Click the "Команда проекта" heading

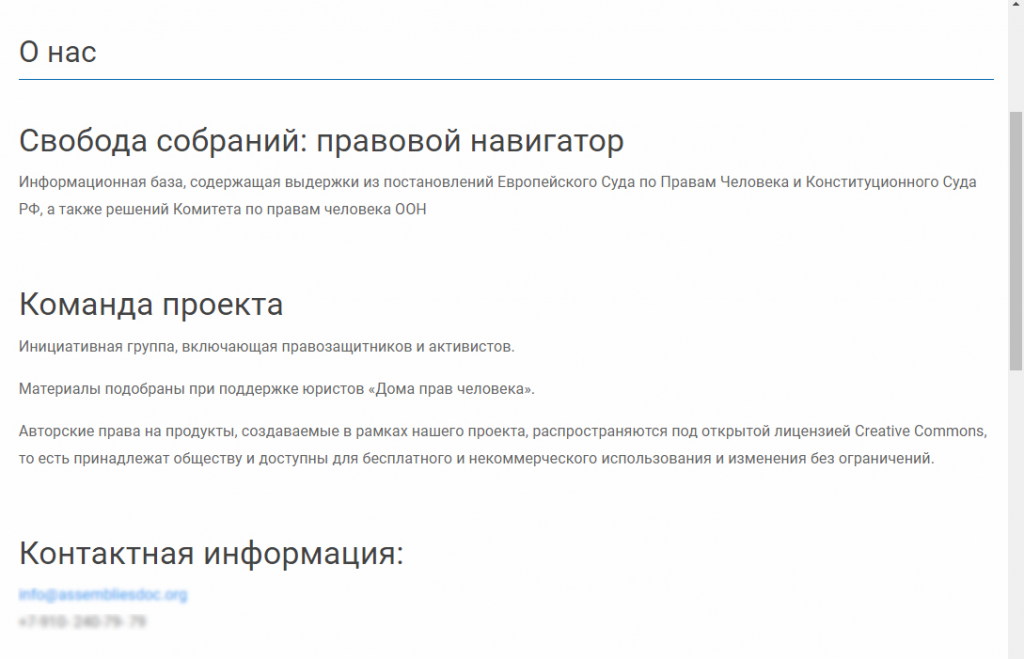click(x=151, y=304)
